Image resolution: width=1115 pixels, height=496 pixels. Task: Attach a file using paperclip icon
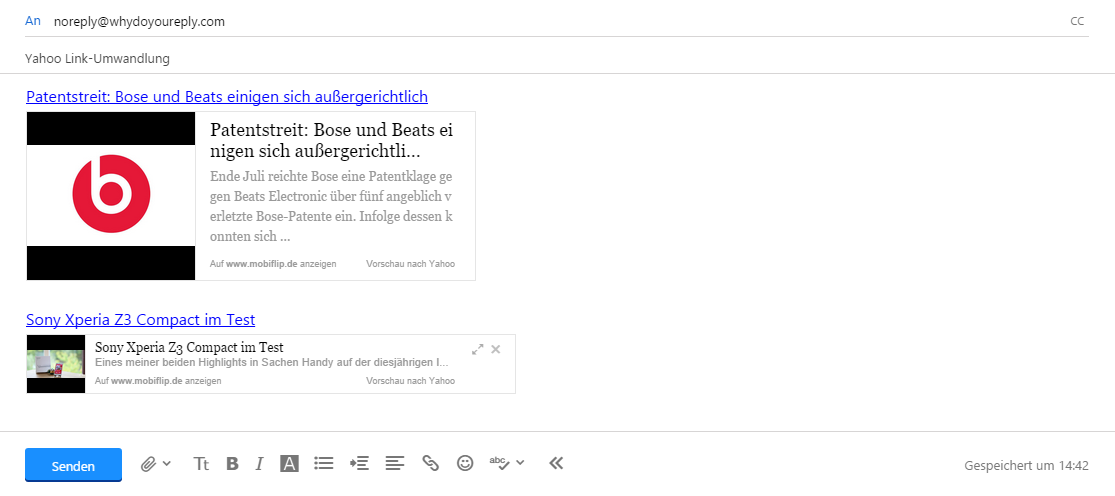148,464
